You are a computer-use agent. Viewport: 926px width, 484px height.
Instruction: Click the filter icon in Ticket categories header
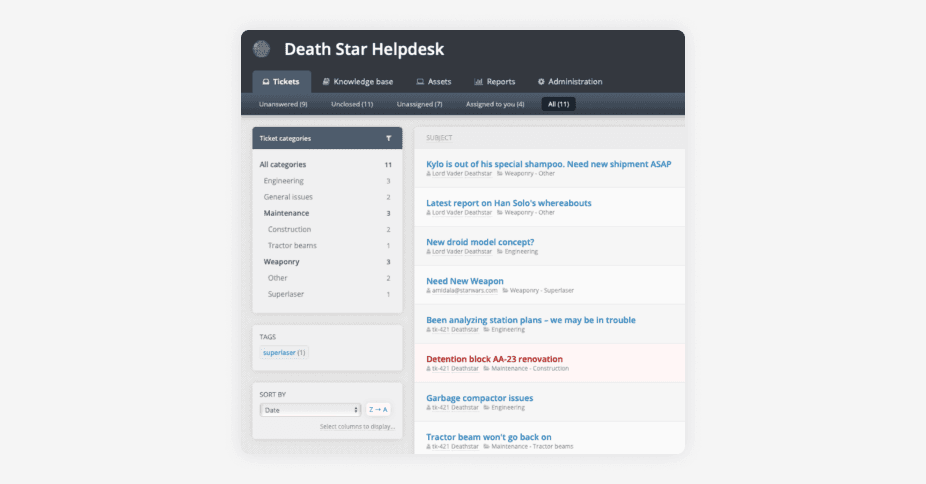(x=389, y=138)
